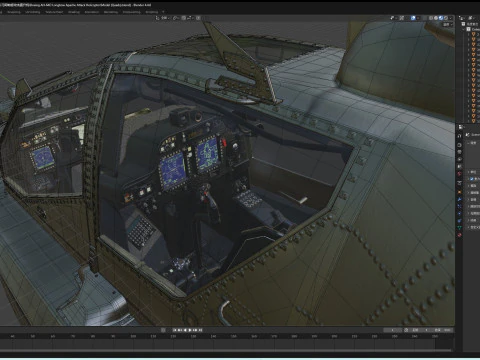The image size is (480, 360).
Task: Toggle proportional editing in viewport header
Action: [x=198, y=18]
